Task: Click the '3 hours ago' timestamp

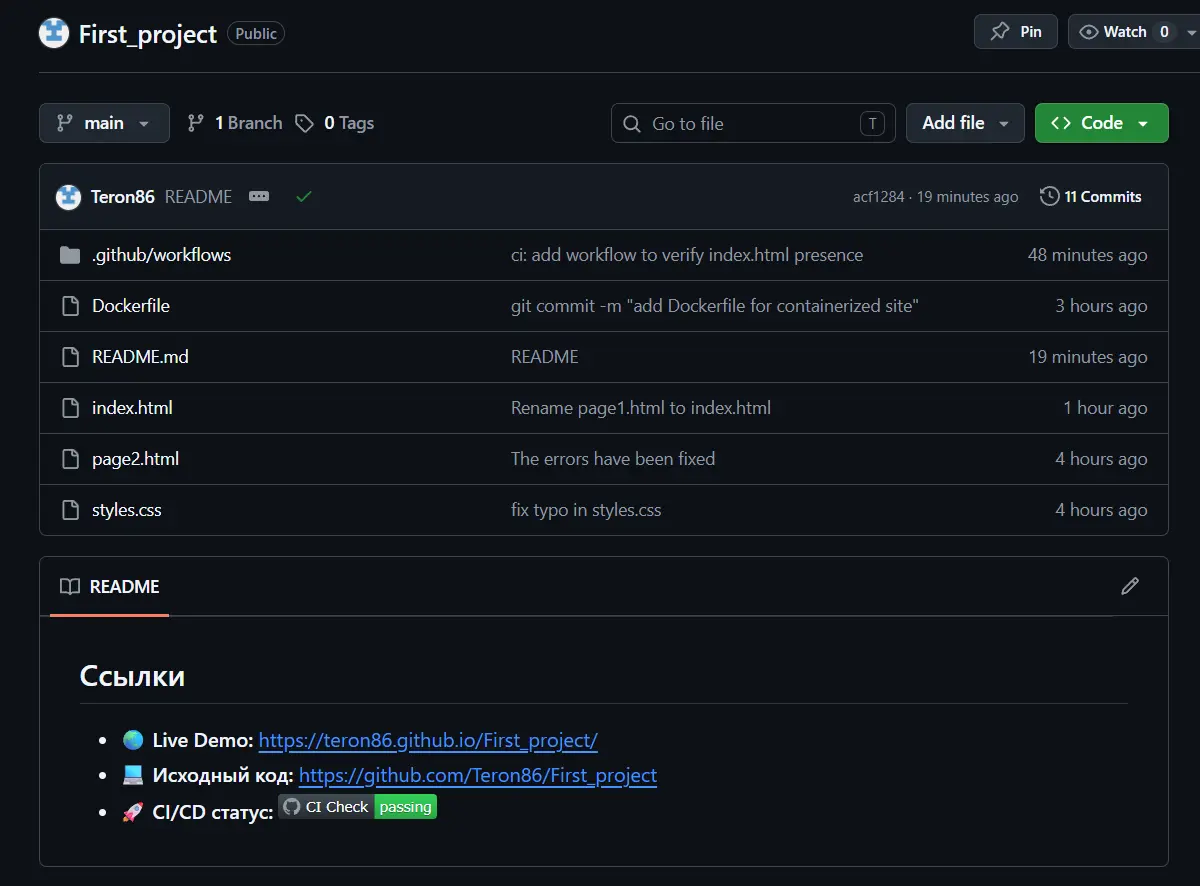Action: click(x=1101, y=306)
